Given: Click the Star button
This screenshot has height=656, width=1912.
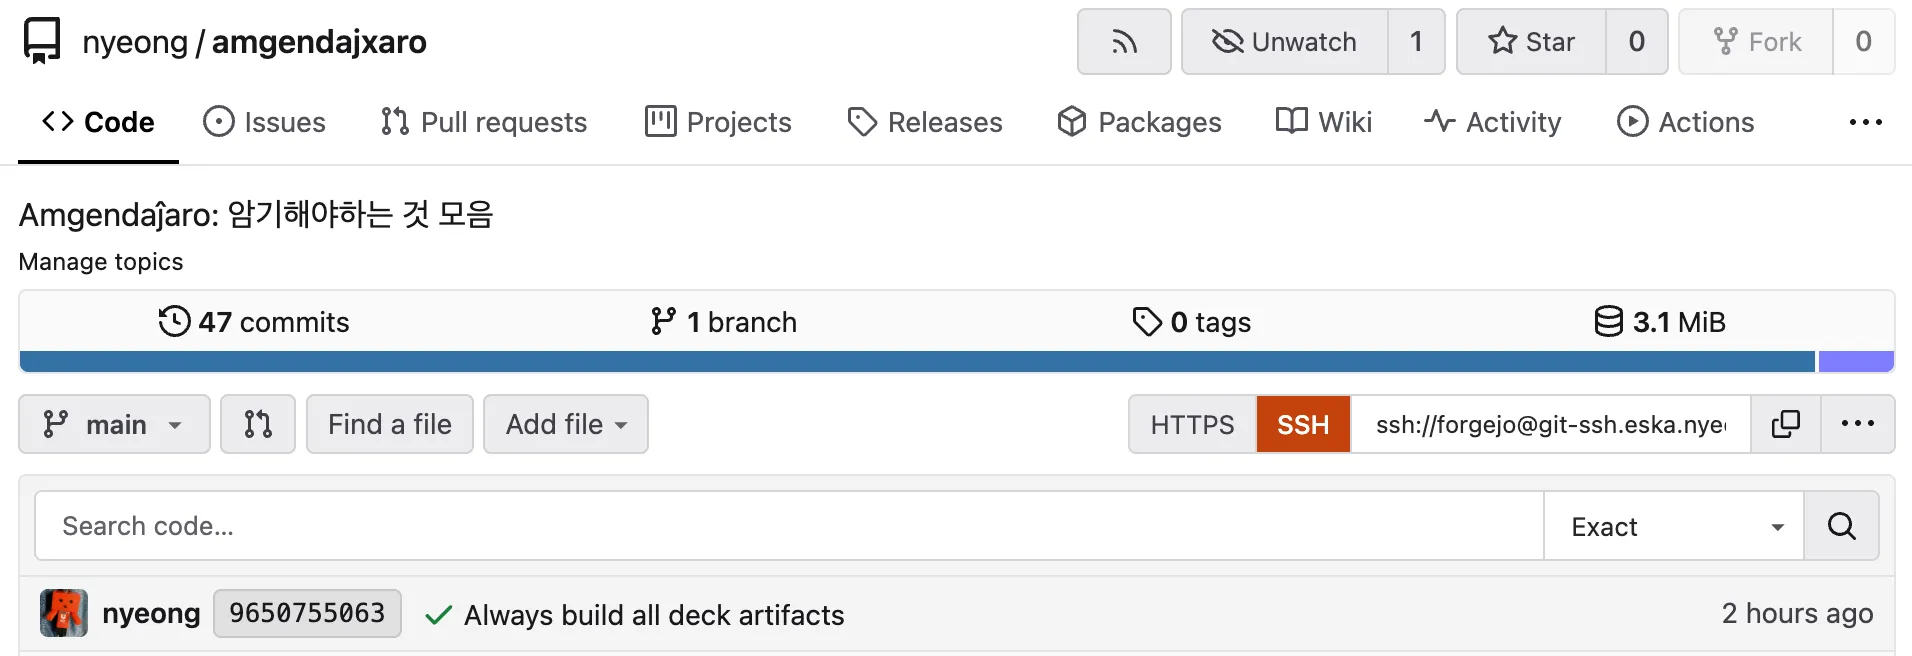Looking at the screenshot, I should coord(1531,42).
